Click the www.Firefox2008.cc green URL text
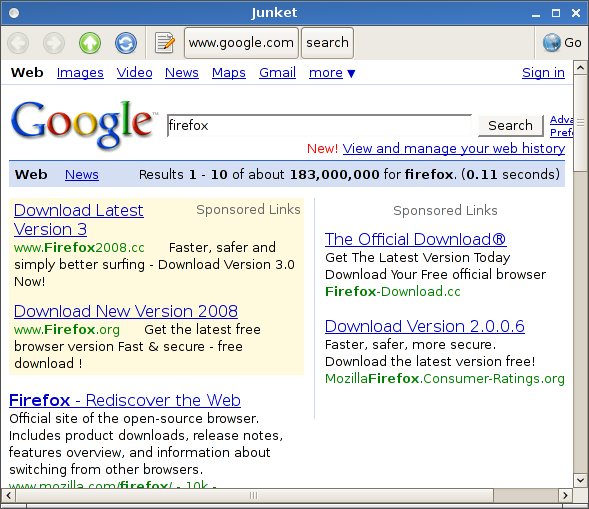The height and width of the screenshot is (509, 589). (x=79, y=248)
